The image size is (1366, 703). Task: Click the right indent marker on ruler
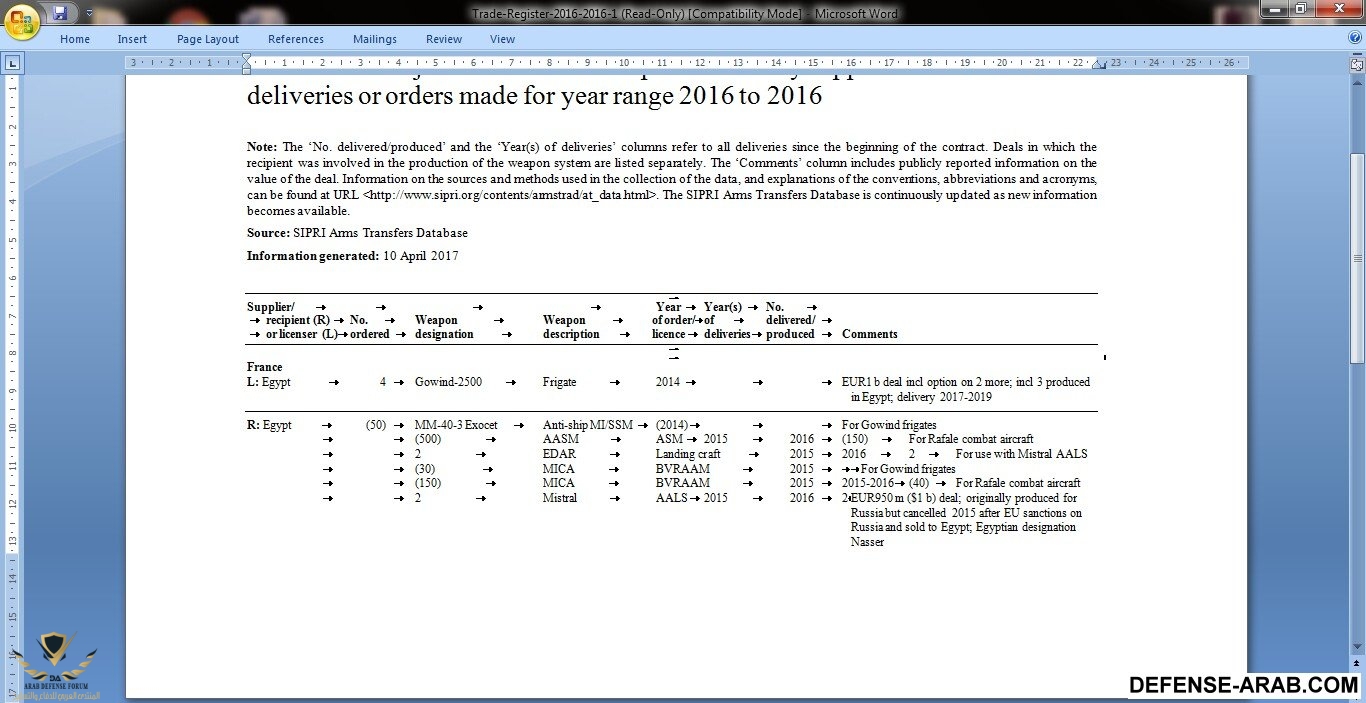pyautogui.click(x=1098, y=66)
